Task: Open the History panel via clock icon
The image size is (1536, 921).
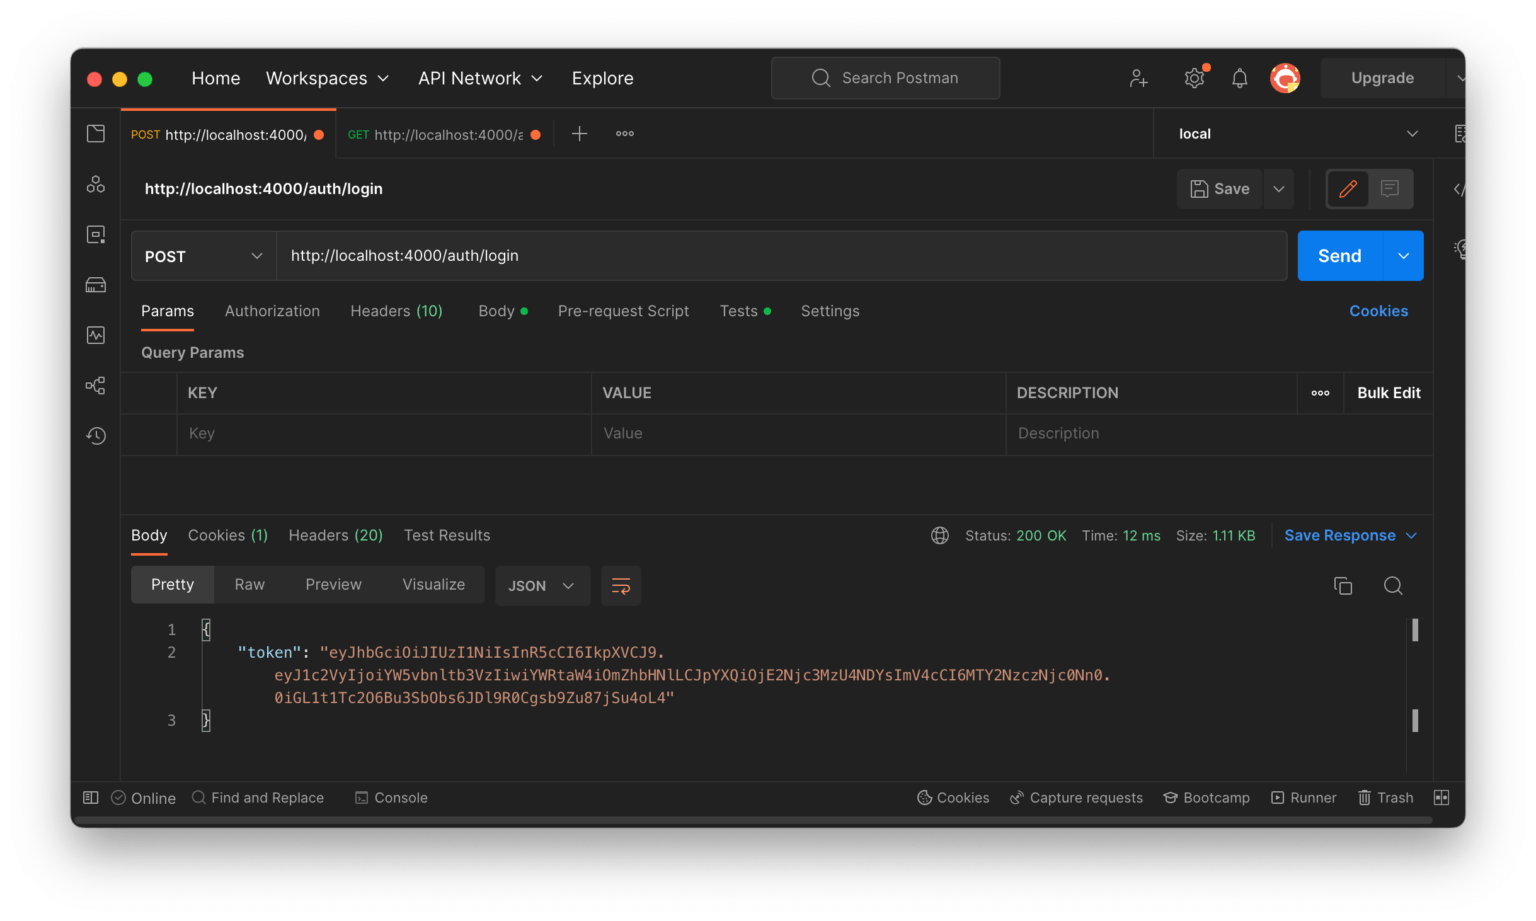Action: coord(95,435)
